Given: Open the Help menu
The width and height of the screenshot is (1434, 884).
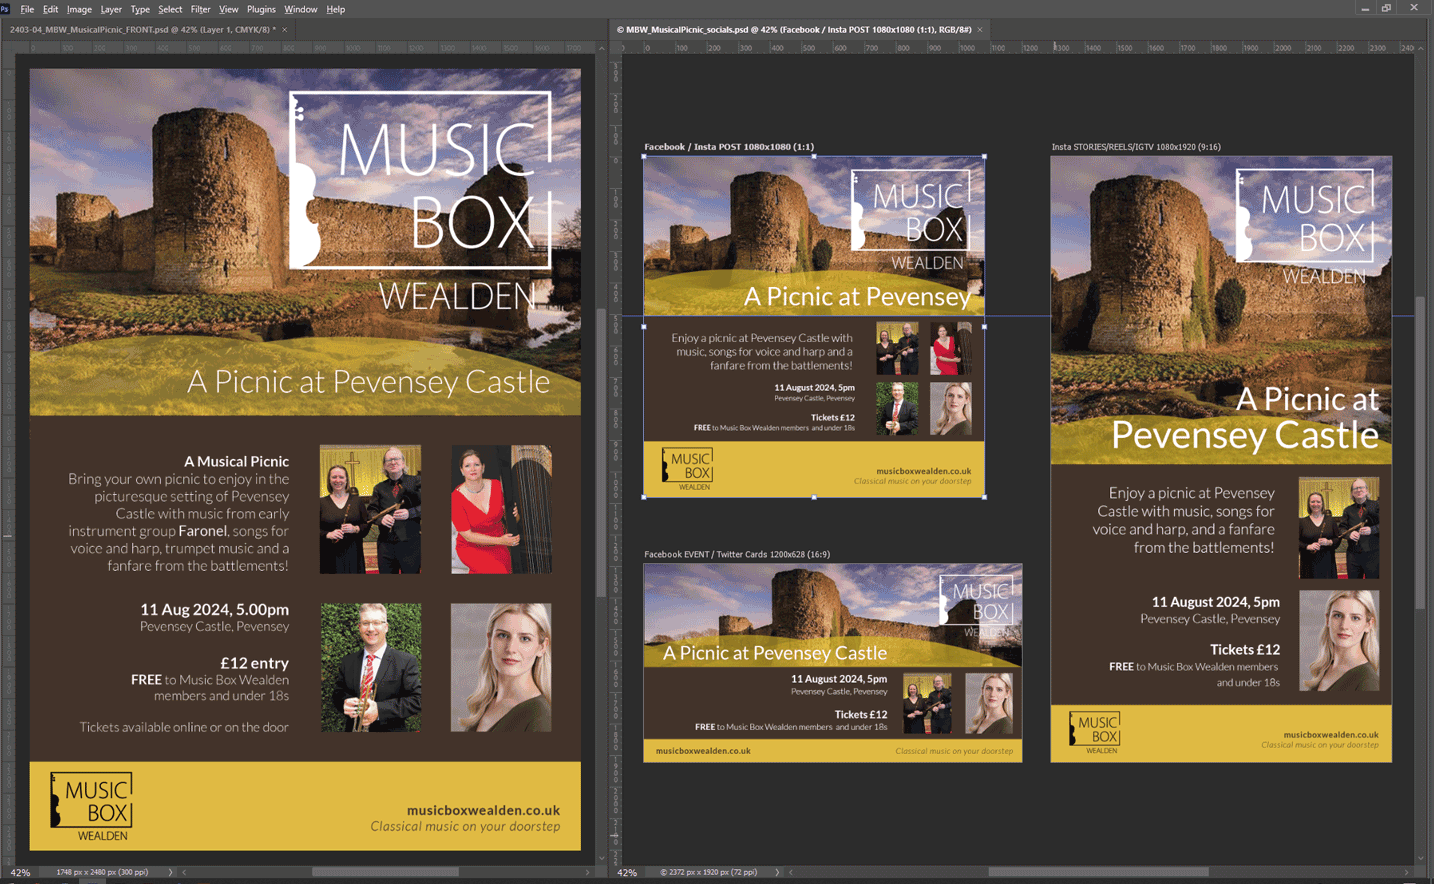Looking at the screenshot, I should (336, 9).
